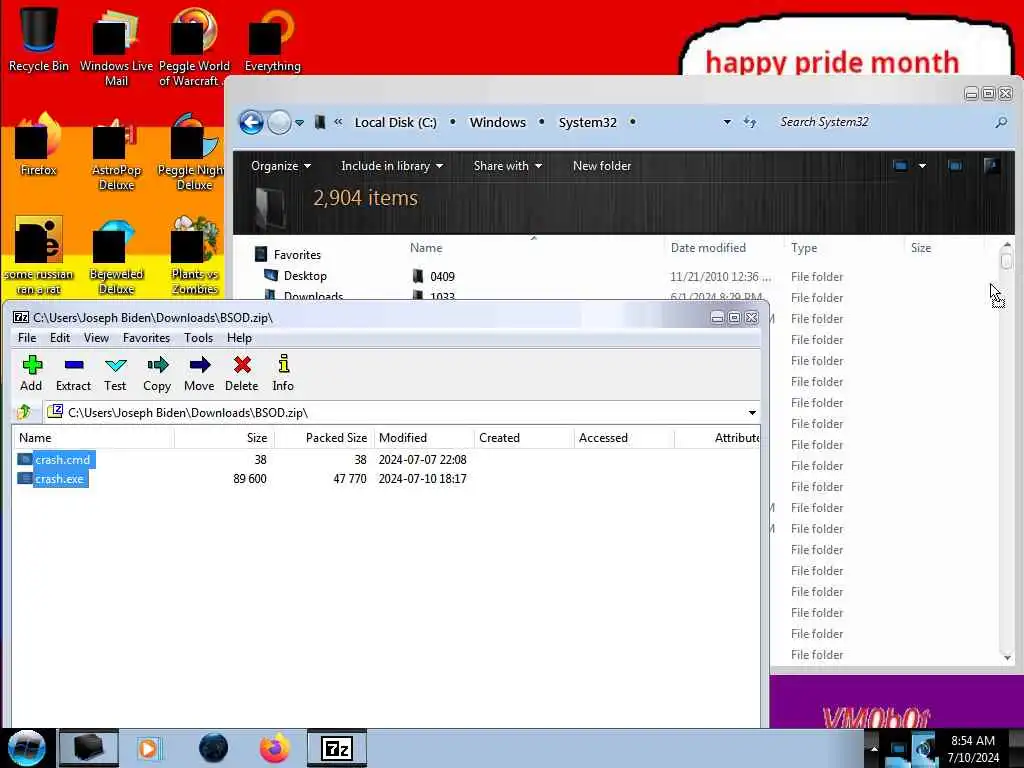Screen dimensions: 1024x768
Task: Open recent pages dropdown in Explorer
Action: (x=299, y=123)
